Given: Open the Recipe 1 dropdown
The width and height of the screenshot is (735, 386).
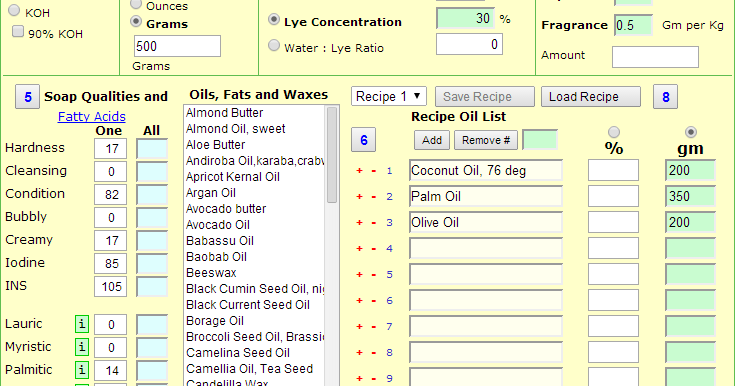Looking at the screenshot, I should pyautogui.click(x=389, y=97).
